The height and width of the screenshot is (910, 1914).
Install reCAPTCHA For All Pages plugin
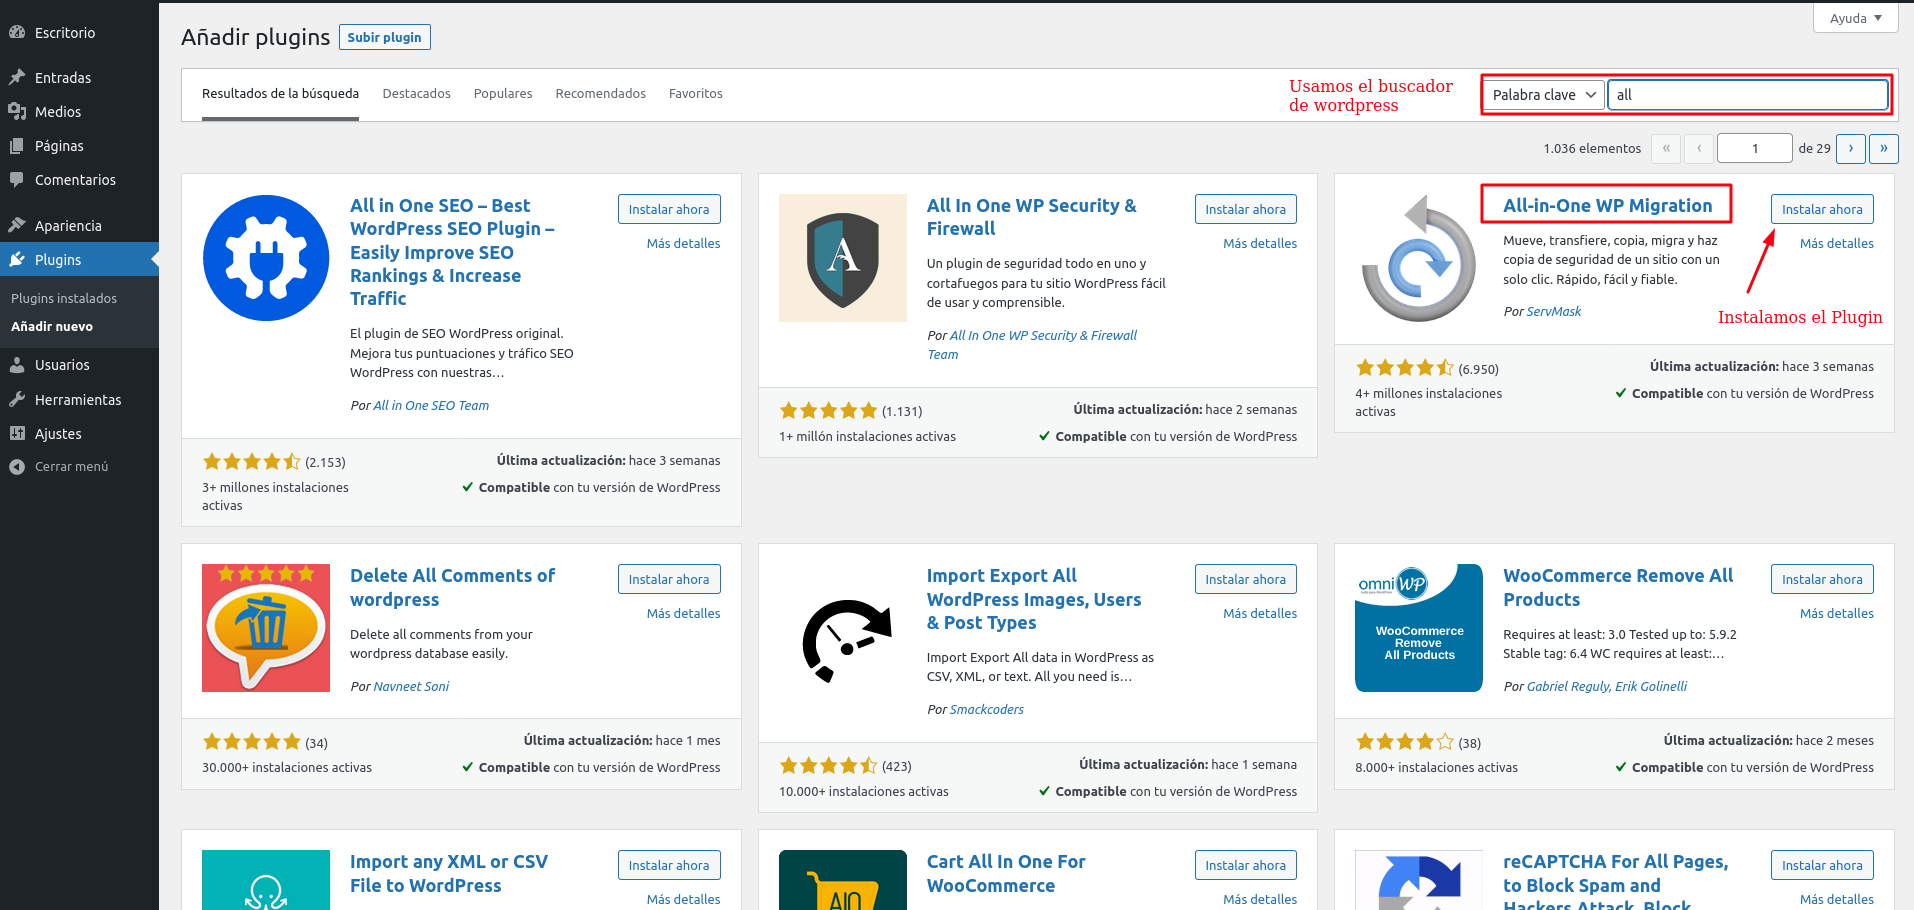click(1822, 865)
